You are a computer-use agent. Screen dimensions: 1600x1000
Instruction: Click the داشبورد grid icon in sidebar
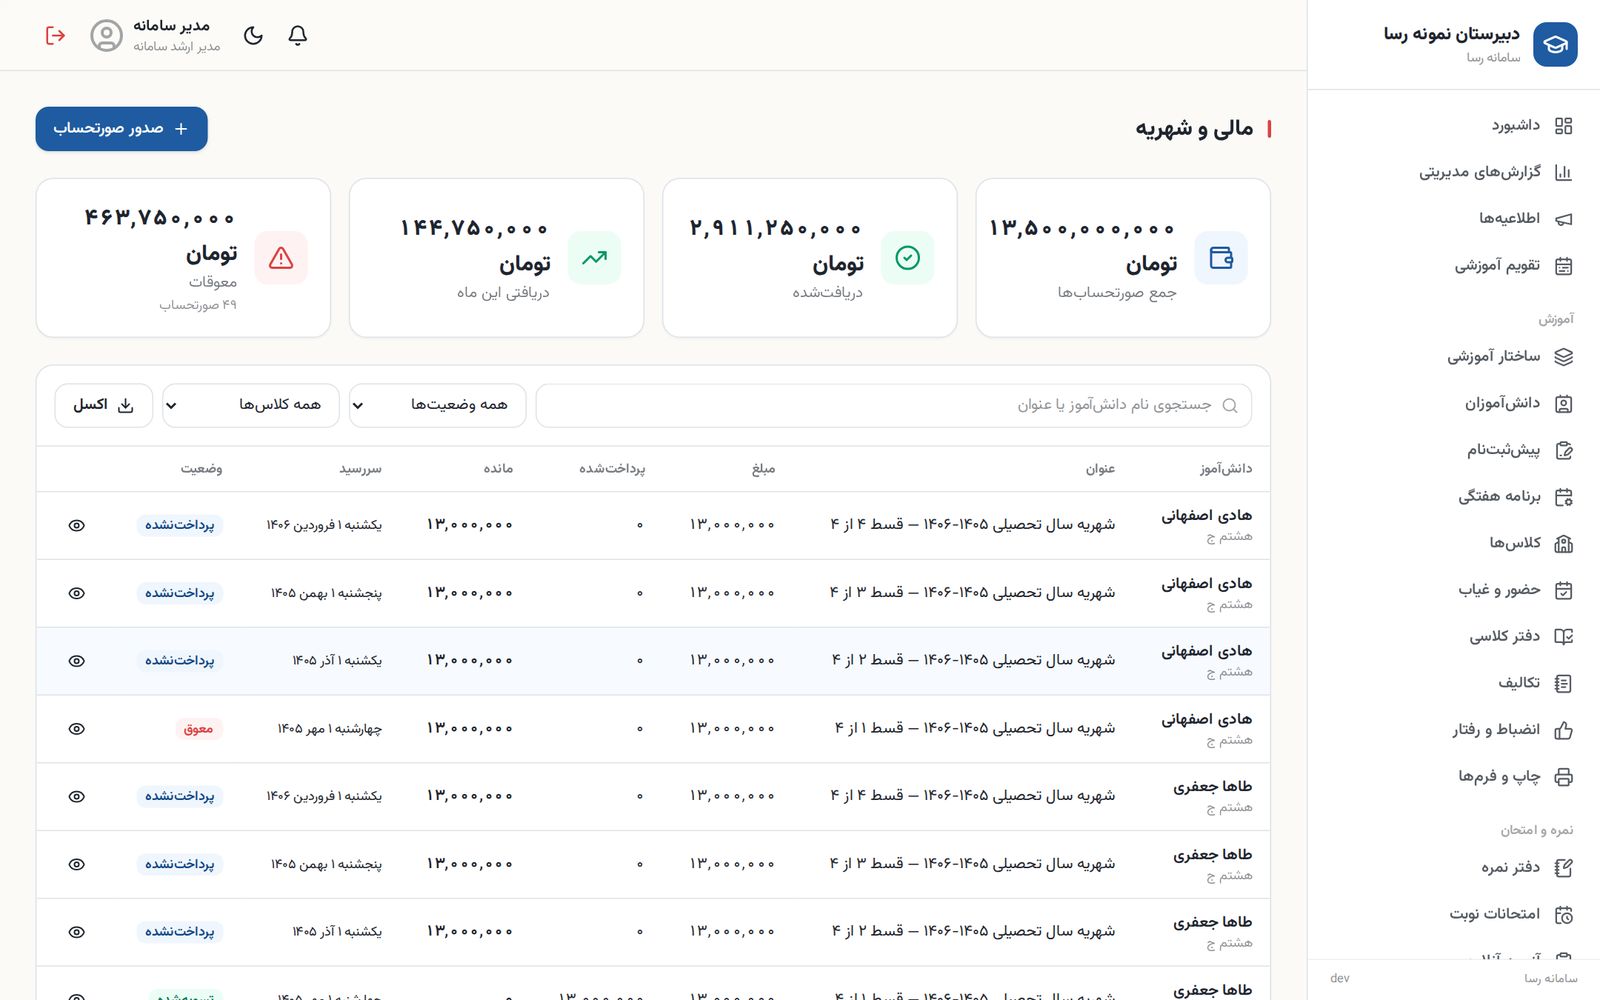click(1564, 125)
